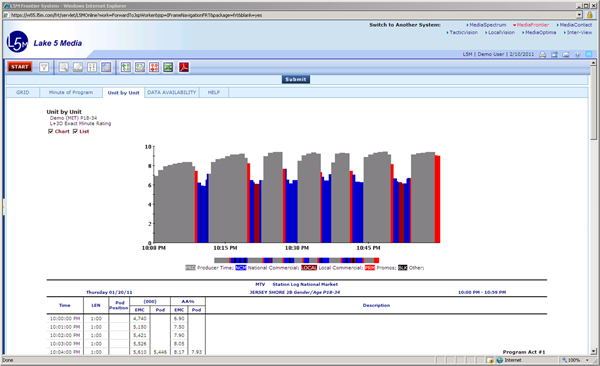
Task: Open the filter funnel tool
Action: (44, 67)
